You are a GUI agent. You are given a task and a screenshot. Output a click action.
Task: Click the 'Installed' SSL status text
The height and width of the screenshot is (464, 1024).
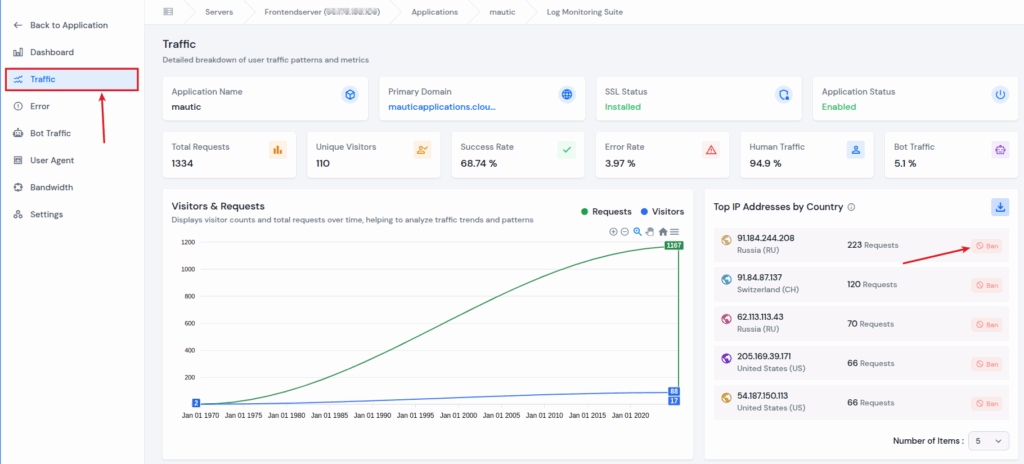coord(623,107)
